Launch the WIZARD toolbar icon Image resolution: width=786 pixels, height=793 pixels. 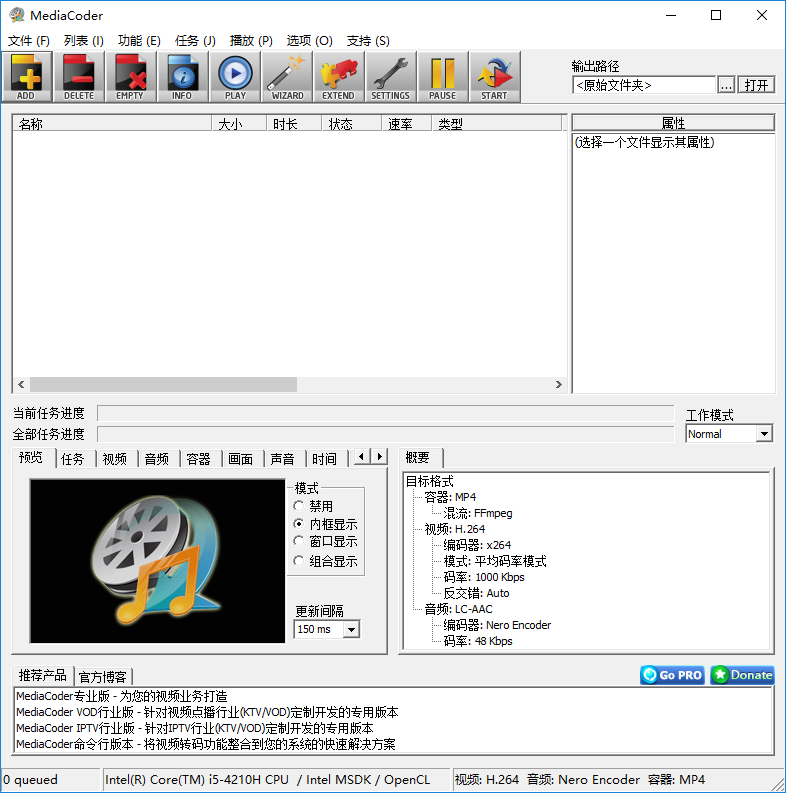coord(287,77)
